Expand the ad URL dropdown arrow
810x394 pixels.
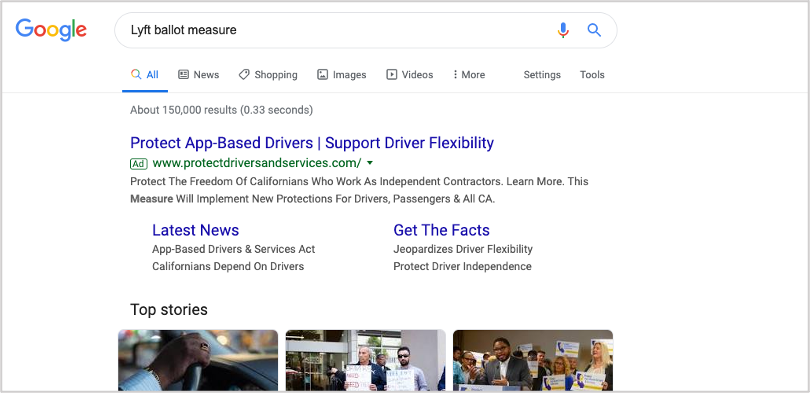pos(369,163)
